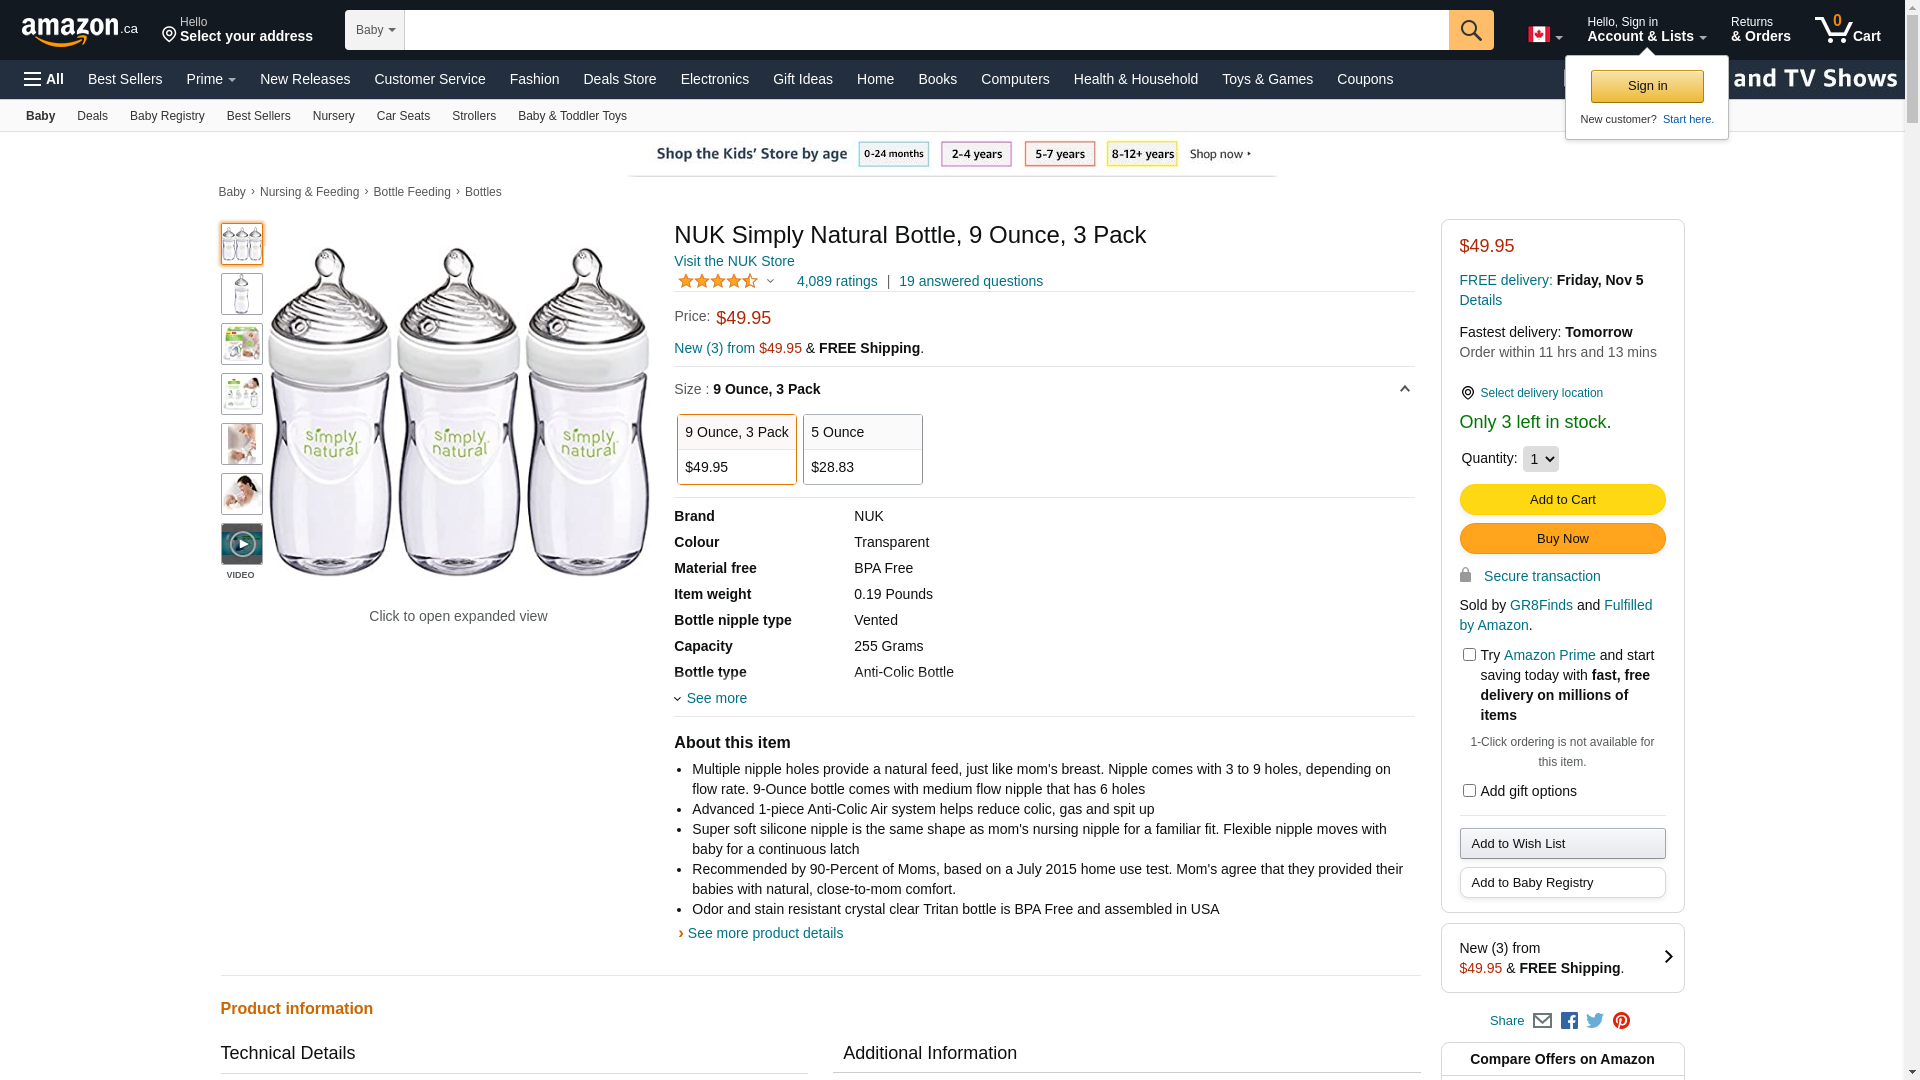
Task: Share the product on Facebook
Action: [1568, 1021]
